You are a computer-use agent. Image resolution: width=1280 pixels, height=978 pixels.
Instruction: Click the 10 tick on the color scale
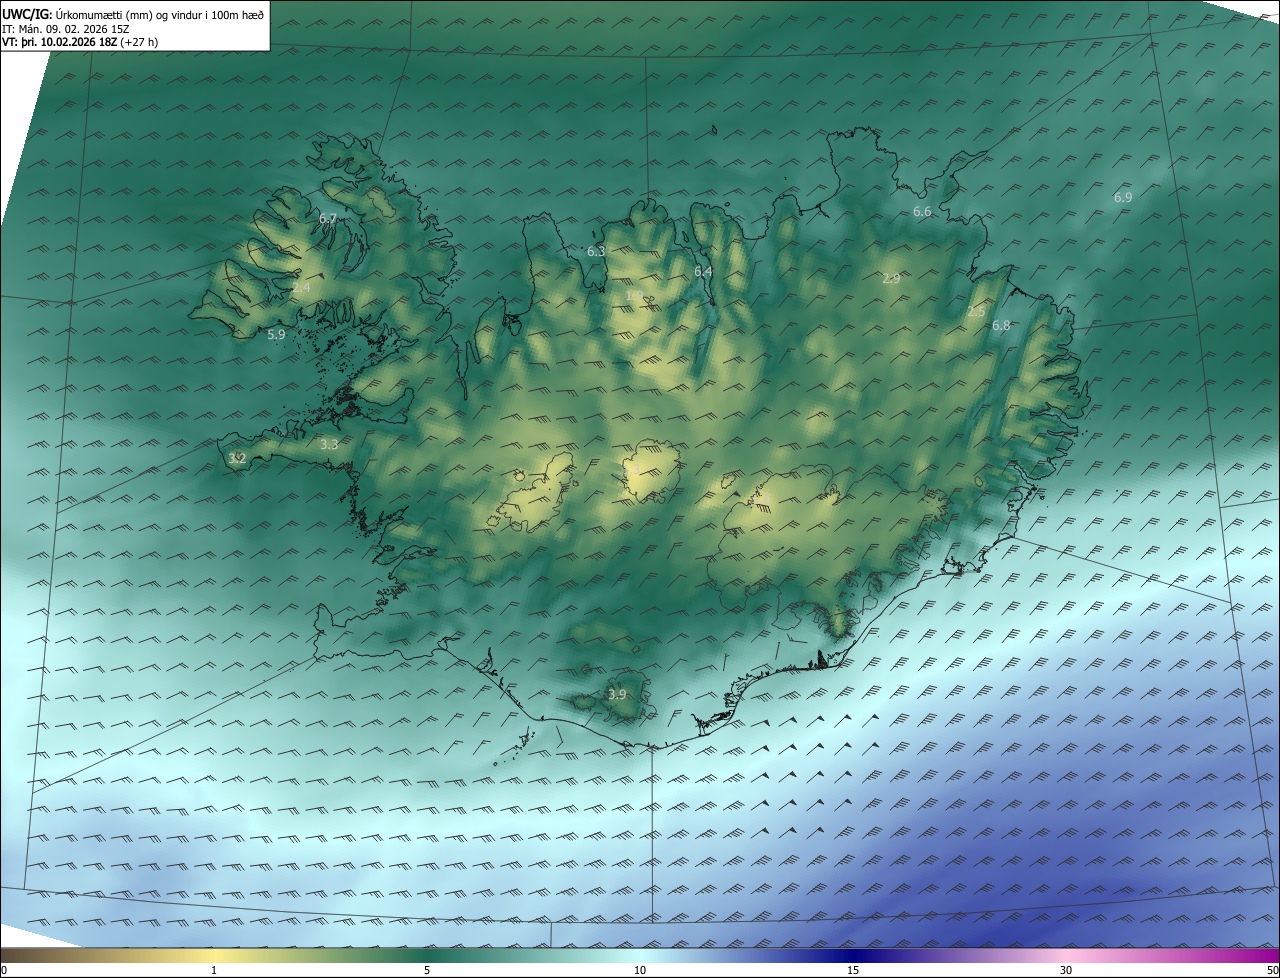click(640, 970)
